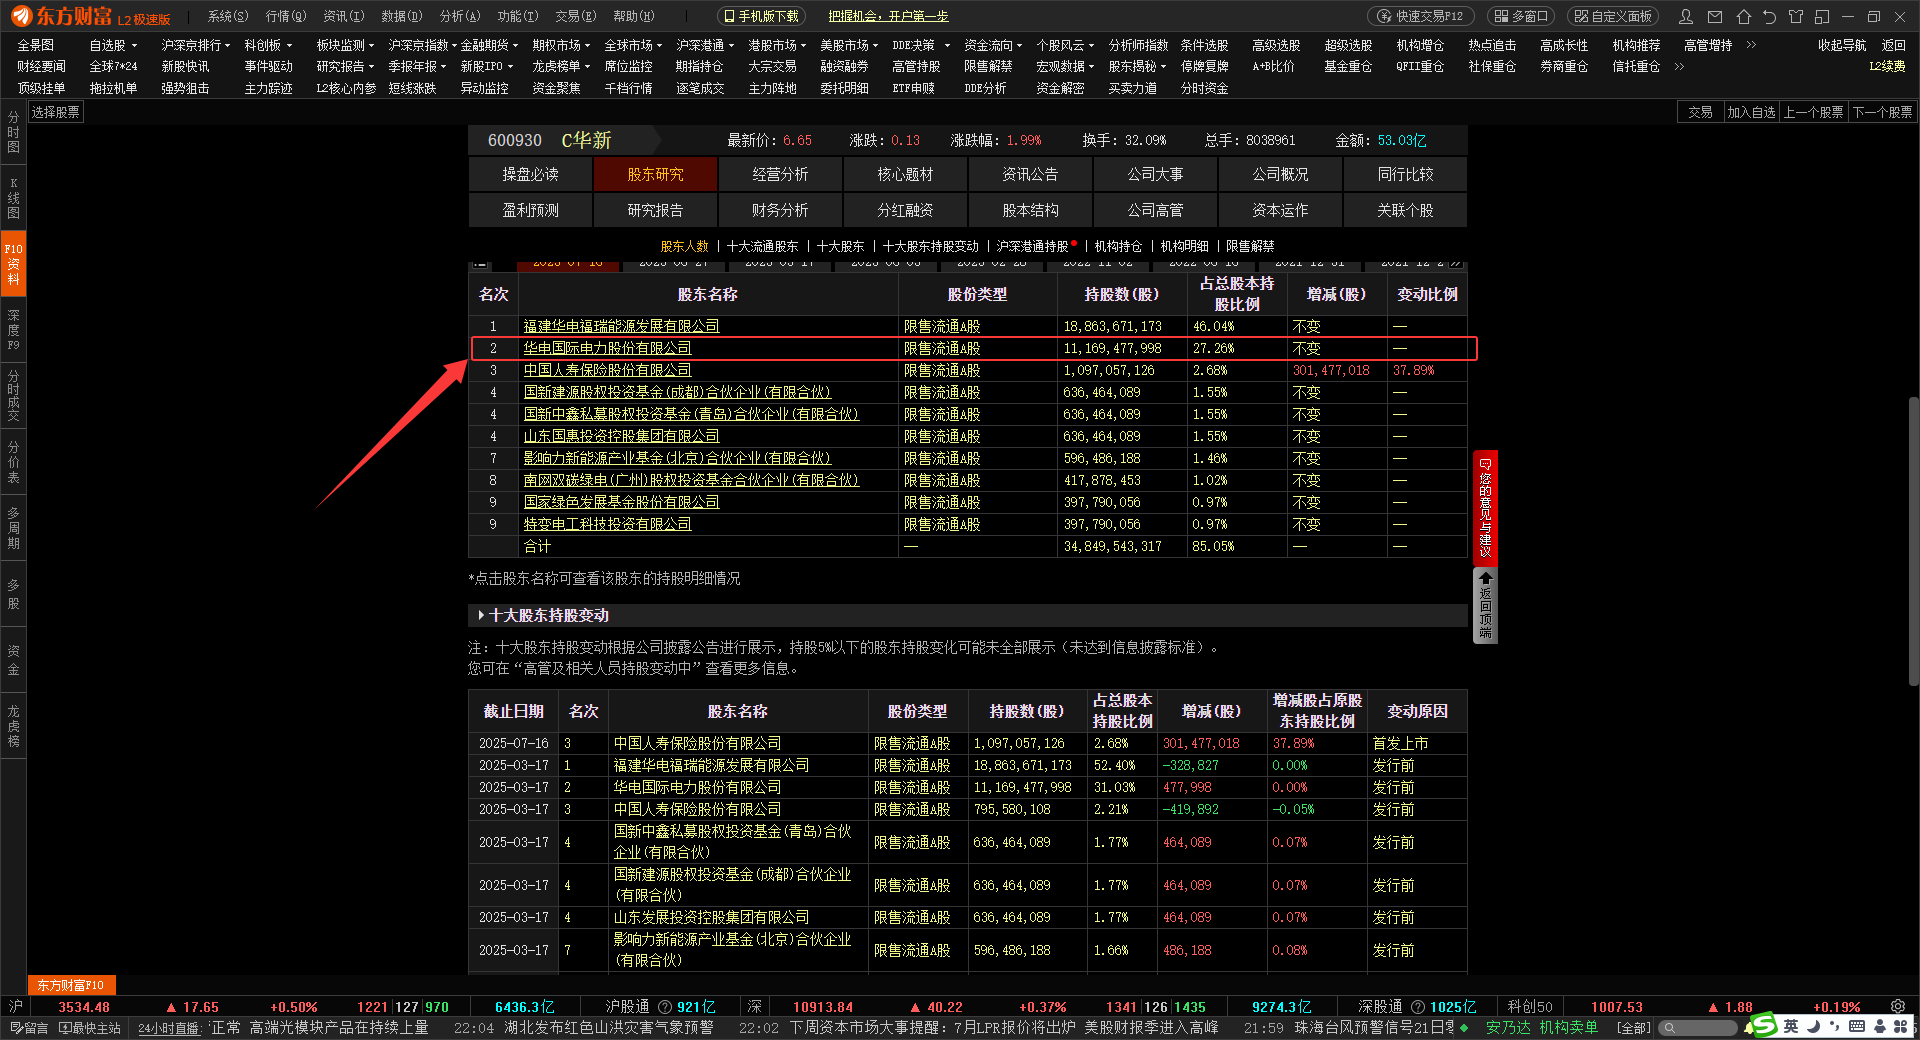The image size is (1920, 1040).
Task: Open the 龙虎榜 sidebar panel
Action: [13, 726]
